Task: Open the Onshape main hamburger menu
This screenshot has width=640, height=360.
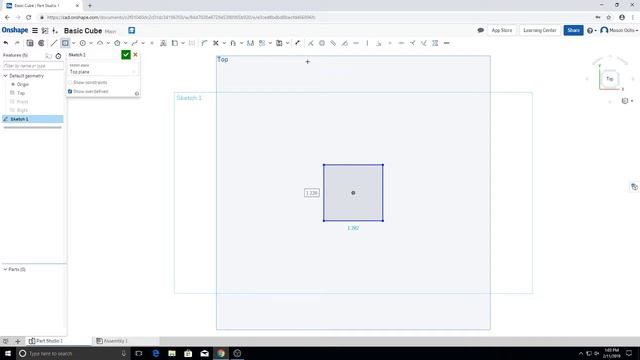Action: pyautogui.click(x=35, y=31)
